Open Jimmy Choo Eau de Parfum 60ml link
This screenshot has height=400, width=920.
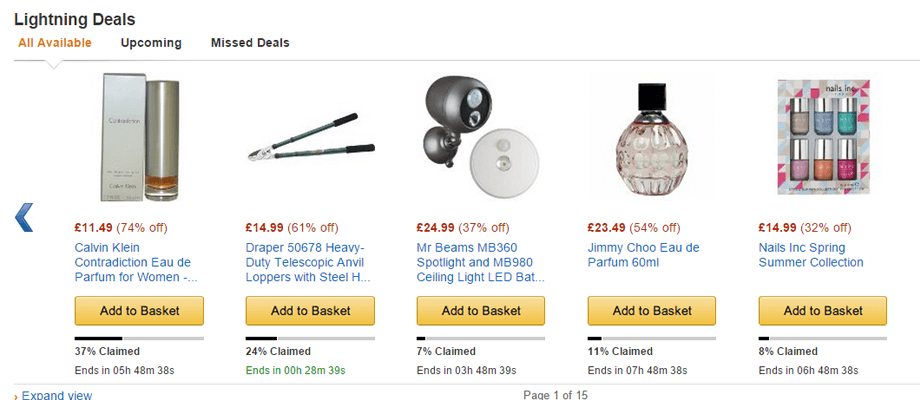644,255
